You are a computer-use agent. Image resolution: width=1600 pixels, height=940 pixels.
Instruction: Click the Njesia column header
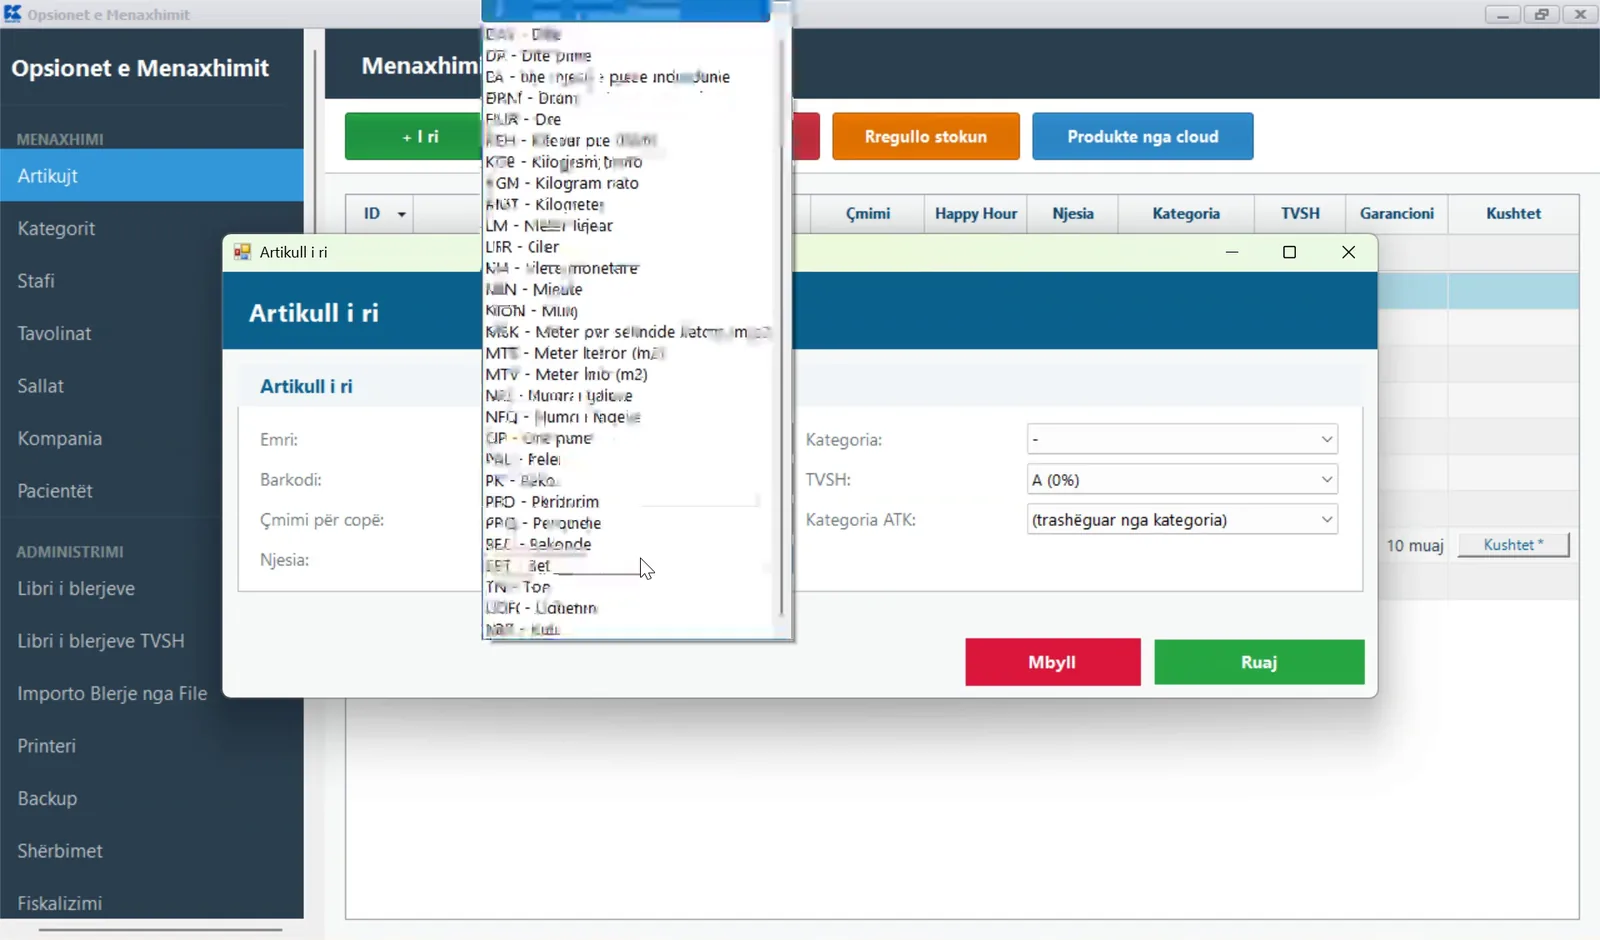(1073, 214)
